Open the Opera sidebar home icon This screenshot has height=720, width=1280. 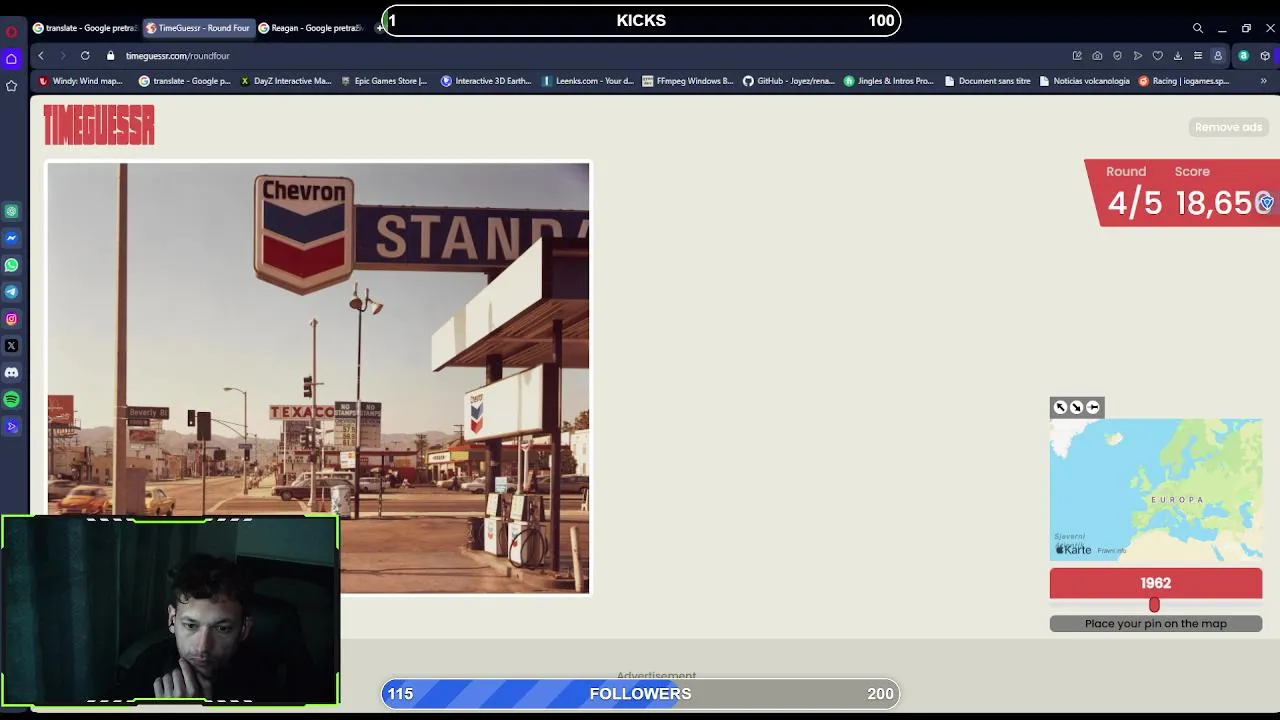click(12, 59)
